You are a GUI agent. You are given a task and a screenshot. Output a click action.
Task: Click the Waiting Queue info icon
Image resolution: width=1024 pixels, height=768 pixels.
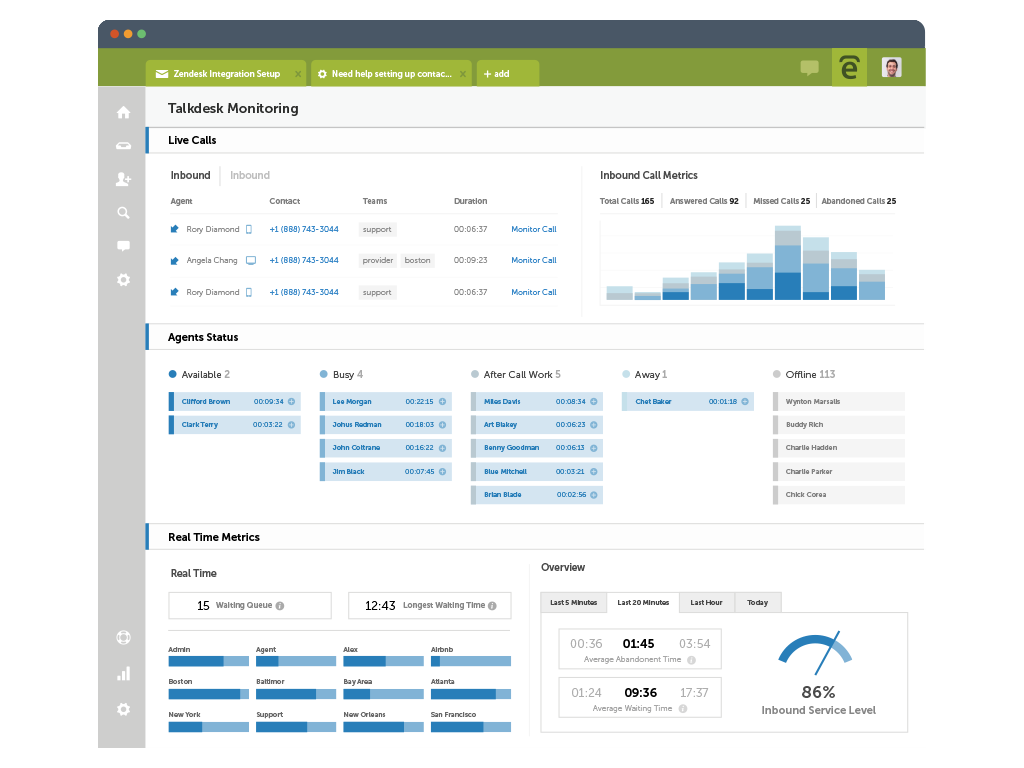coord(280,606)
